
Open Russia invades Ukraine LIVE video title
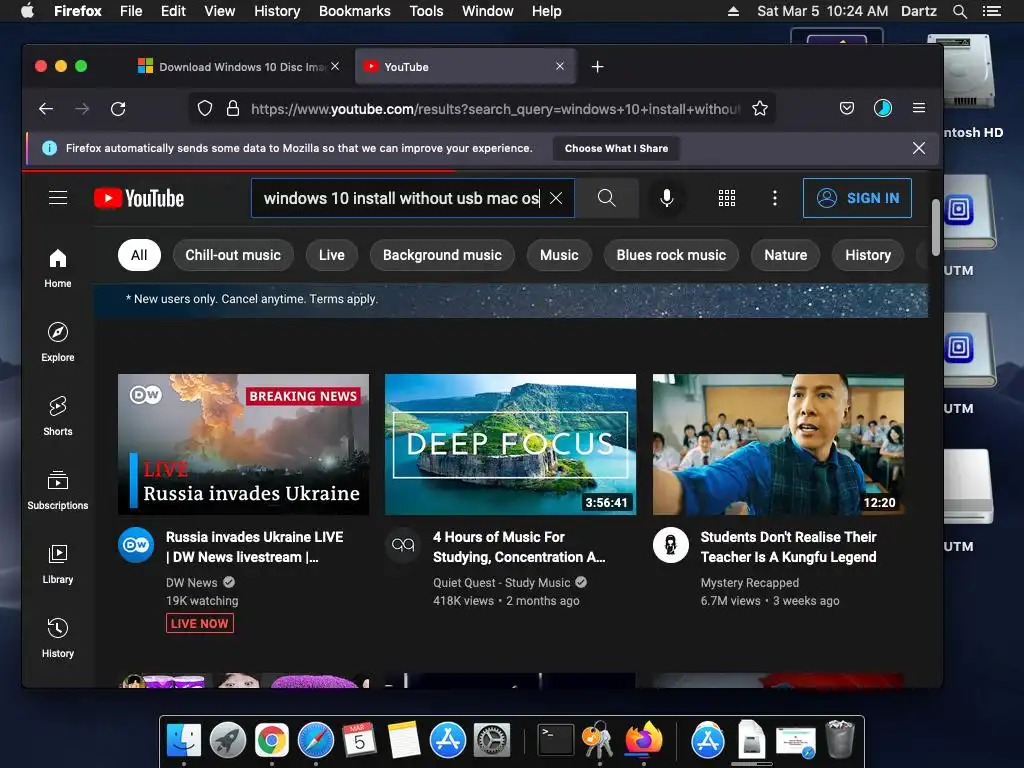coord(255,547)
